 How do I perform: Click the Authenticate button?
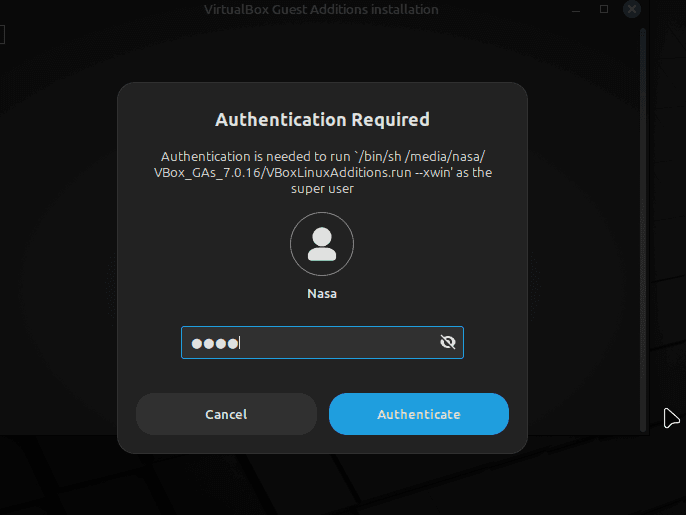click(419, 414)
